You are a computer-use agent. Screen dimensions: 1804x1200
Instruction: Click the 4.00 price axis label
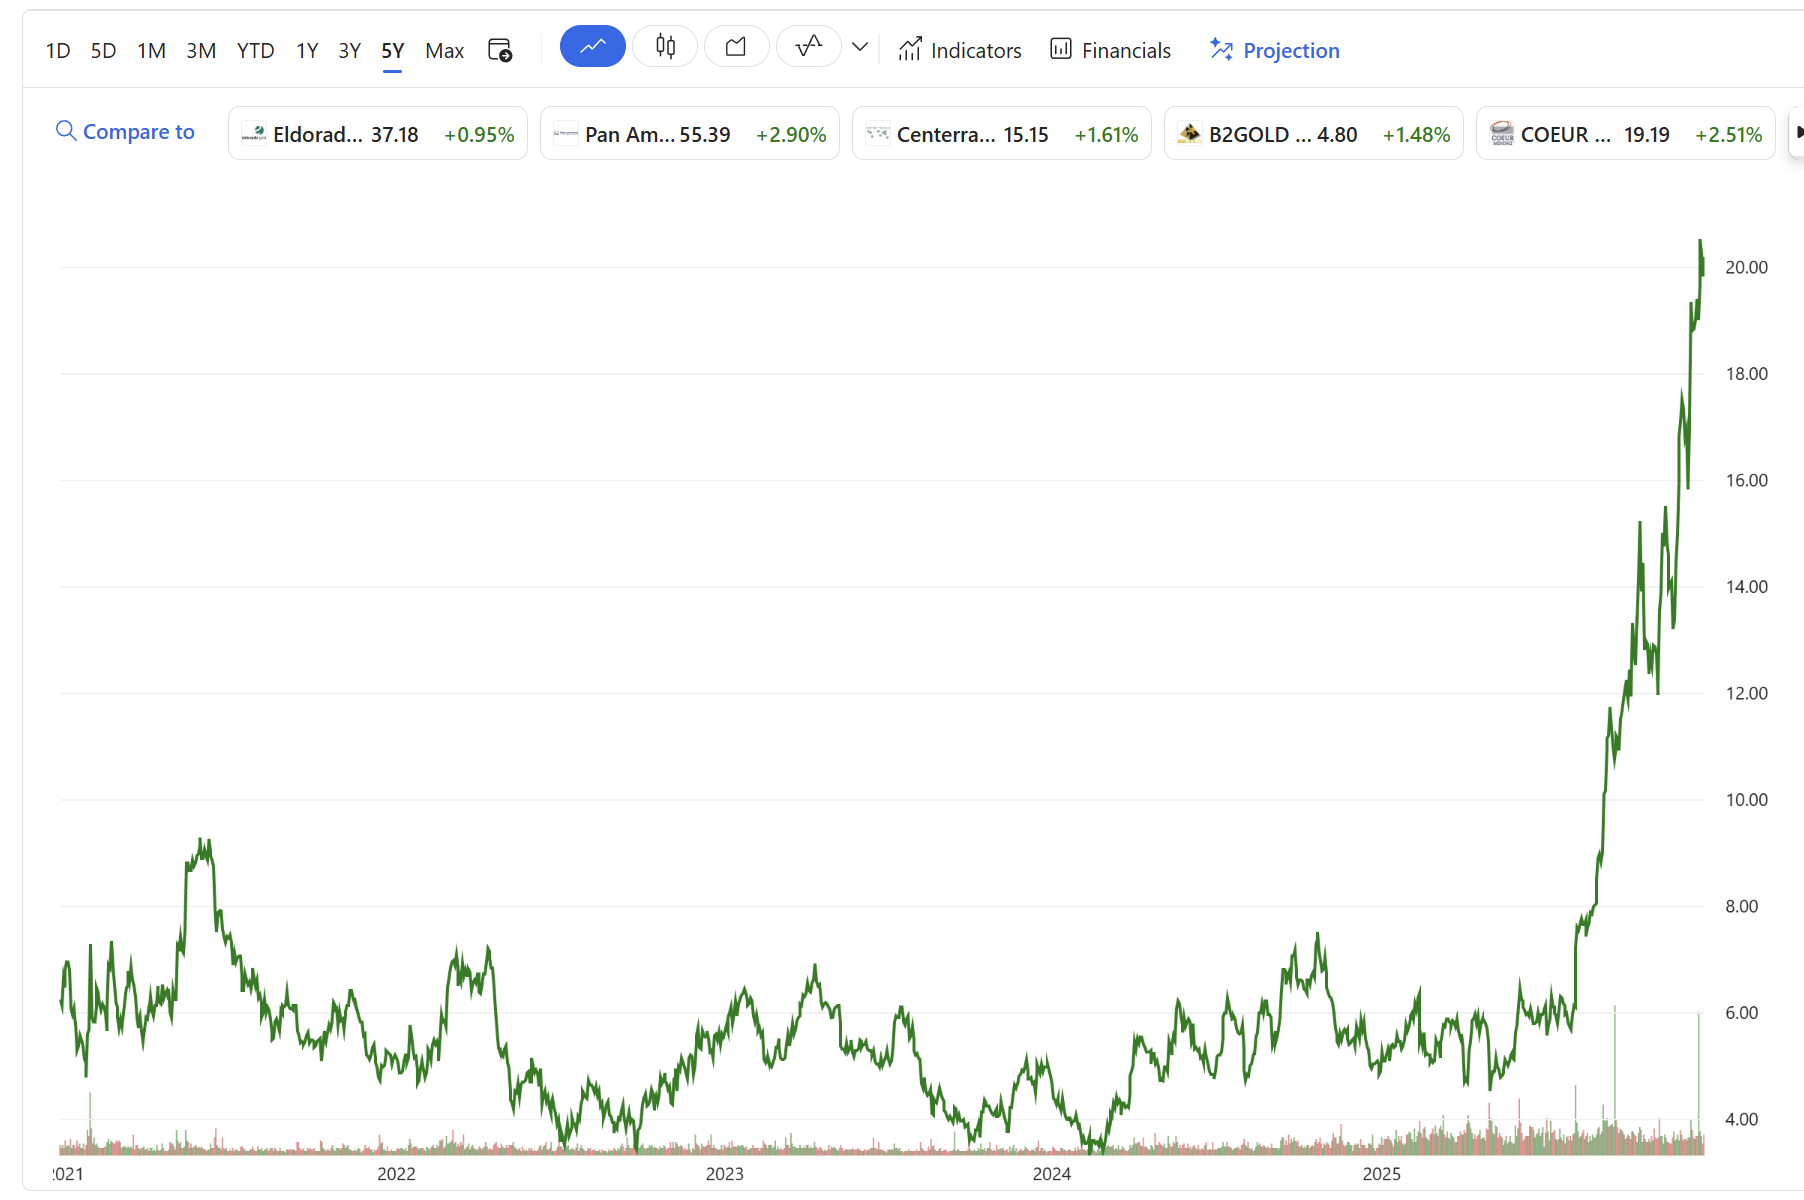pos(1741,1120)
